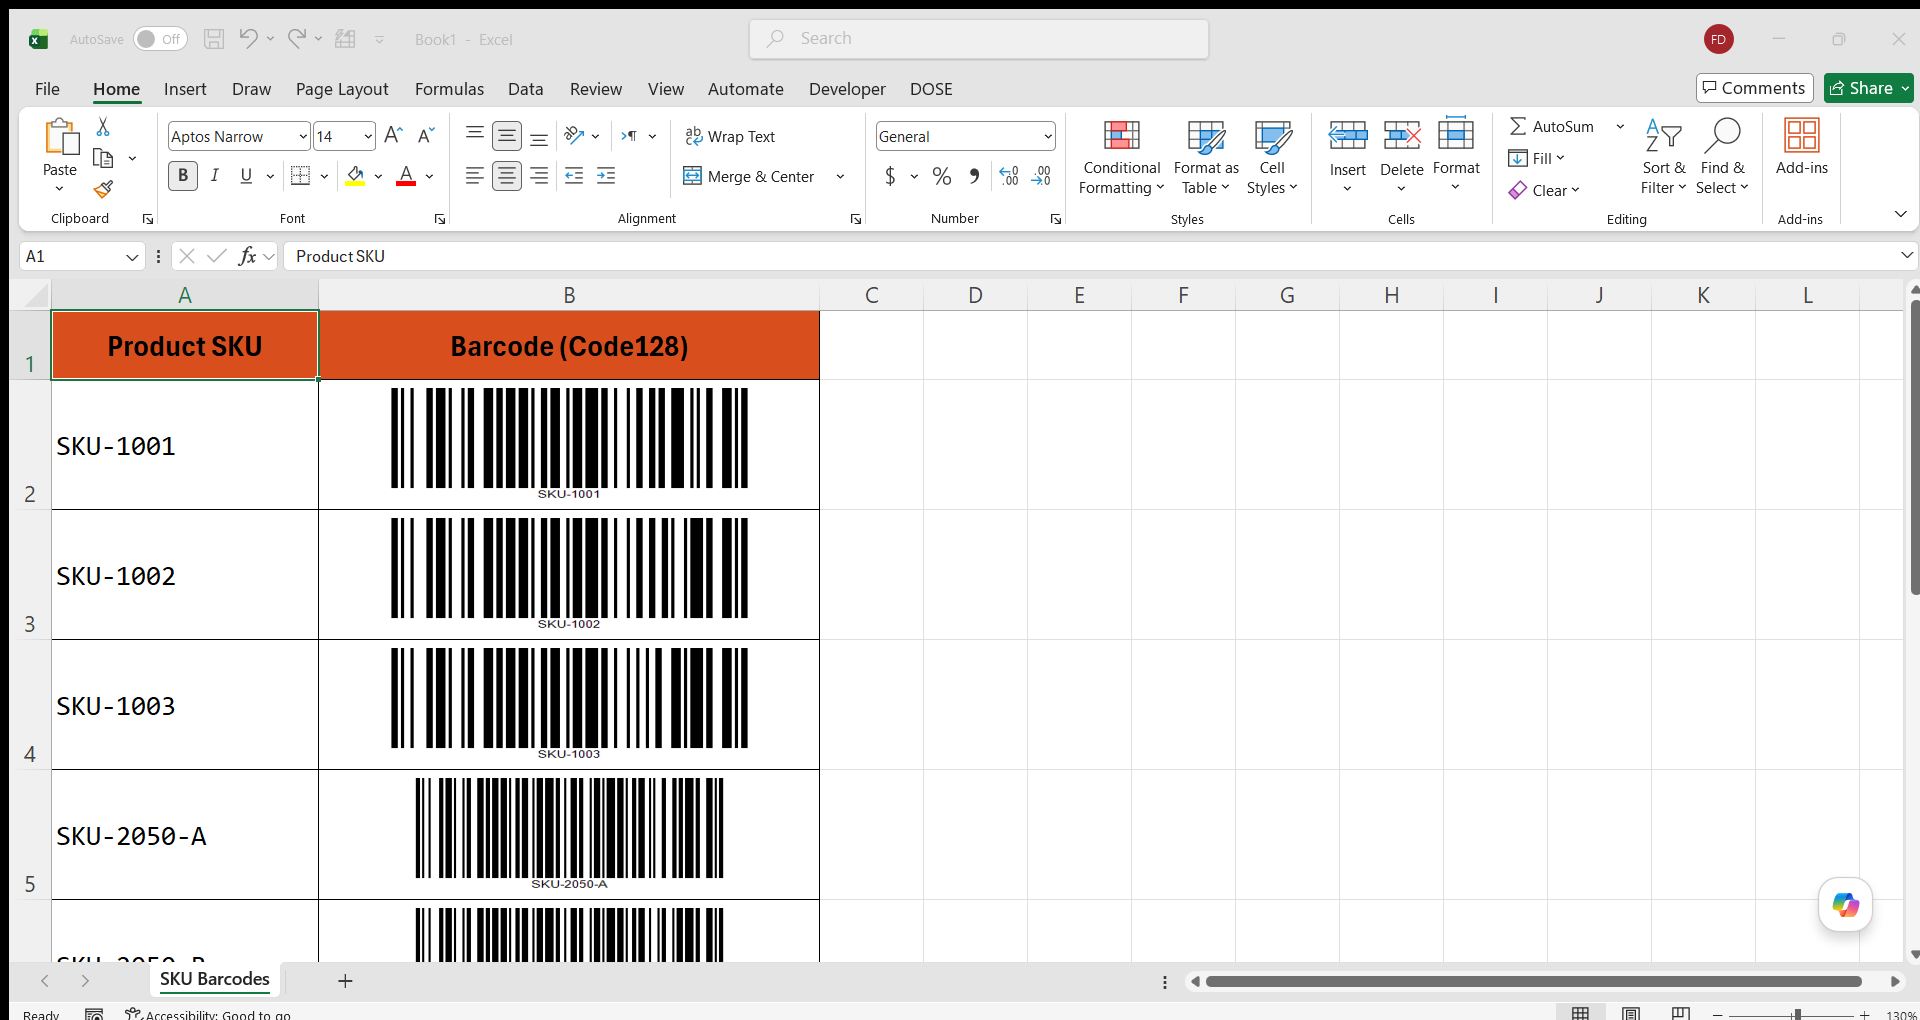Click the Cut scissors icon
This screenshot has height=1020, width=1920.
pos(103,127)
